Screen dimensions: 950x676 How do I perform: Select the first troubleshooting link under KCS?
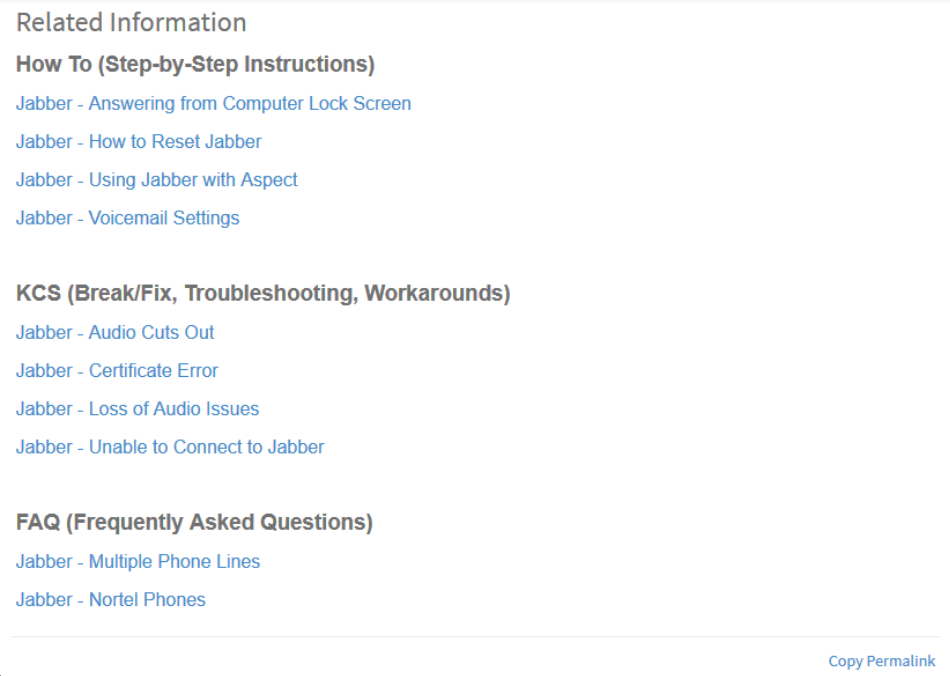pyautogui.click(x=114, y=332)
